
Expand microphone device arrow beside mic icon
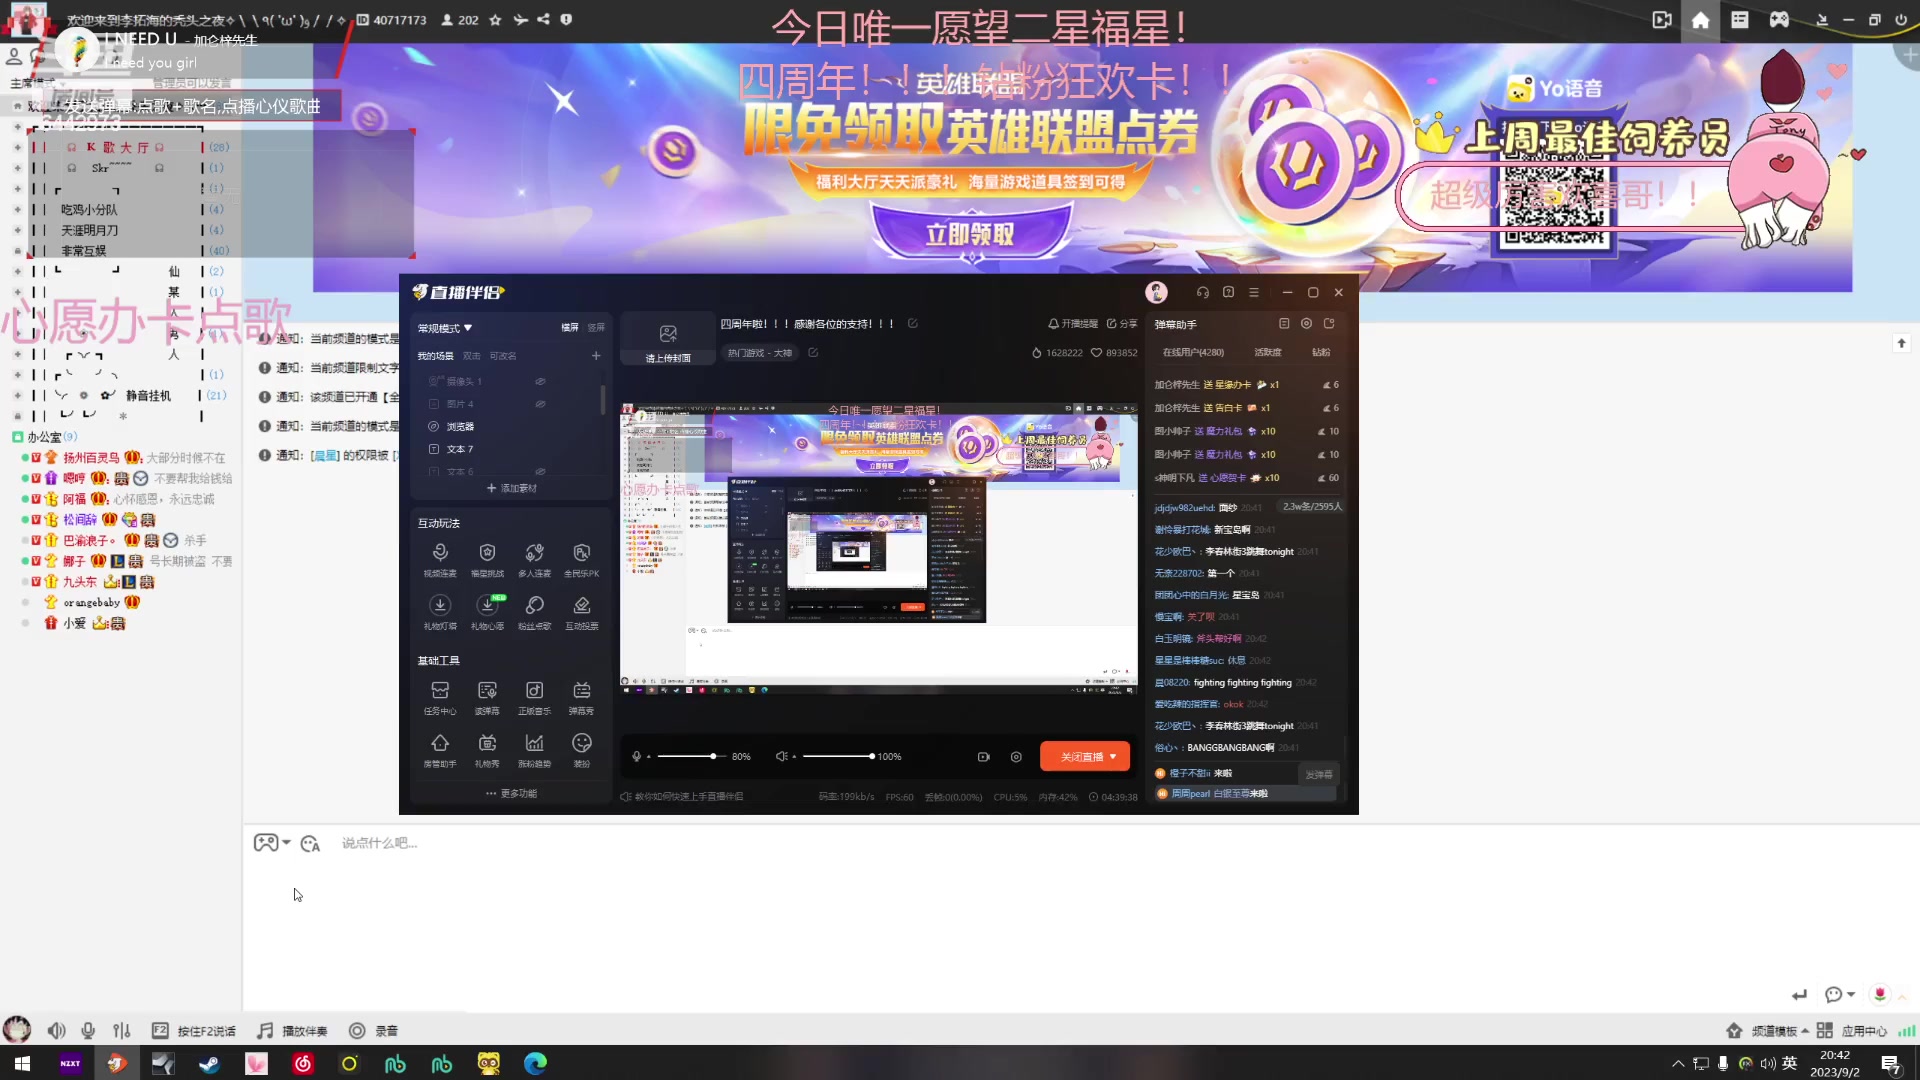coord(649,757)
